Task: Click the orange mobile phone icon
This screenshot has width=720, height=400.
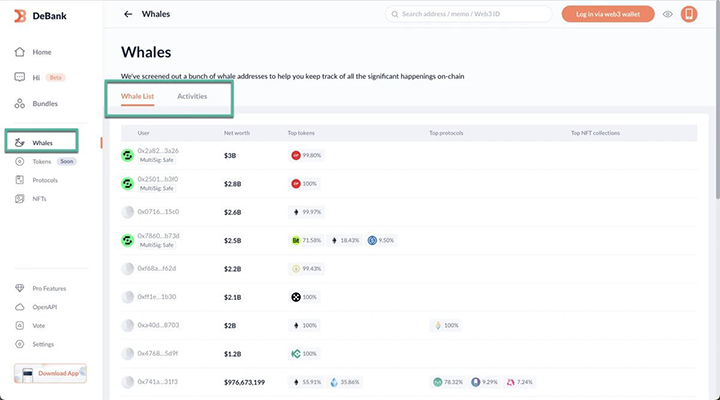Action: point(689,14)
